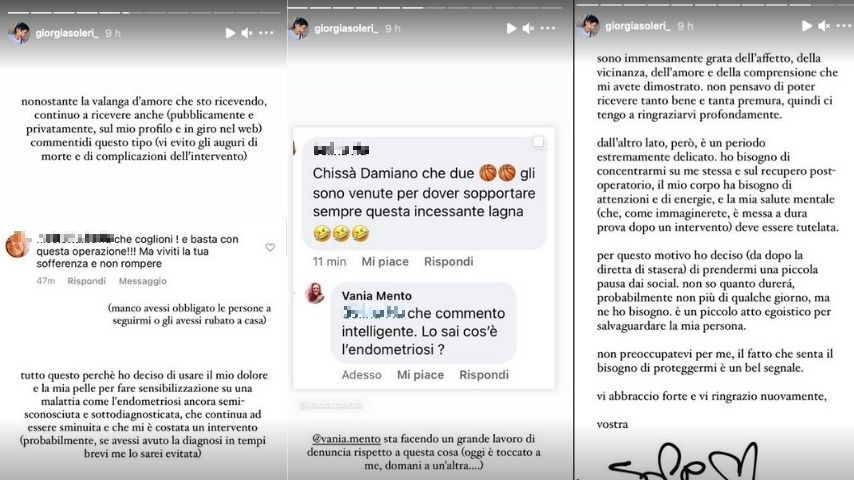Play the middle story with the play icon
Image resolution: width=854 pixels, height=480 pixels.
pos(511,28)
